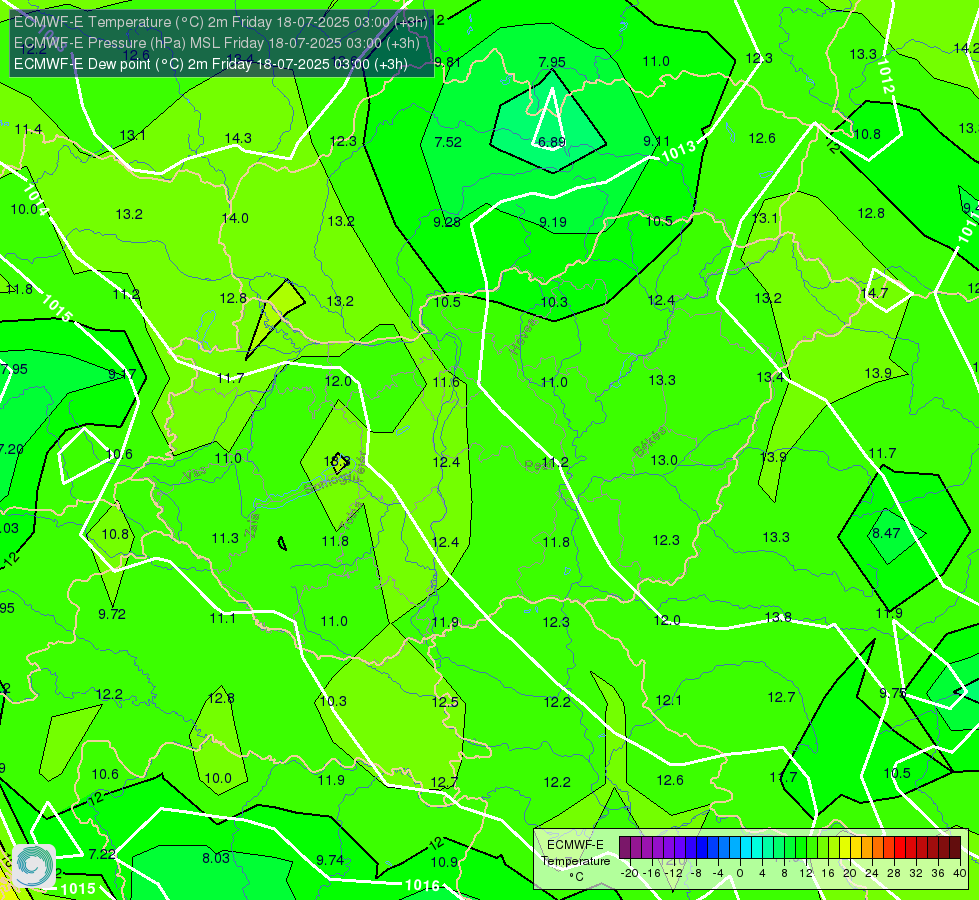Click the dark purple legend swatch above -20
979x900 pixels.
(x=625, y=848)
